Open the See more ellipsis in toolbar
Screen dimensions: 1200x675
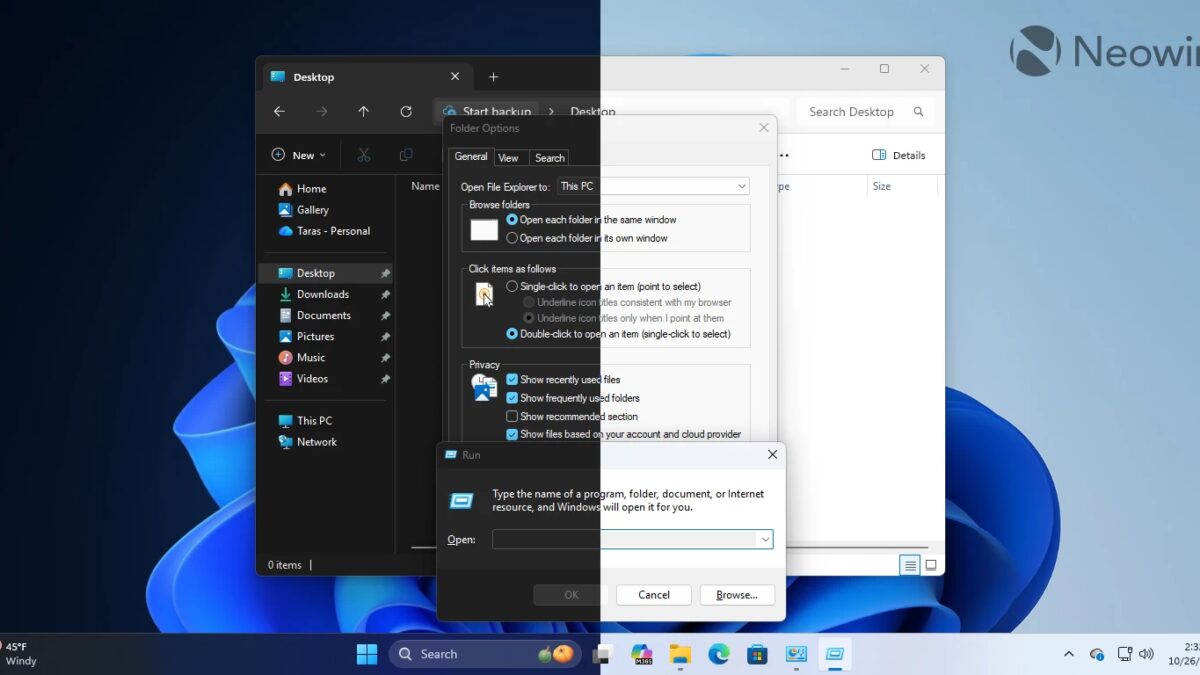click(784, 155)
